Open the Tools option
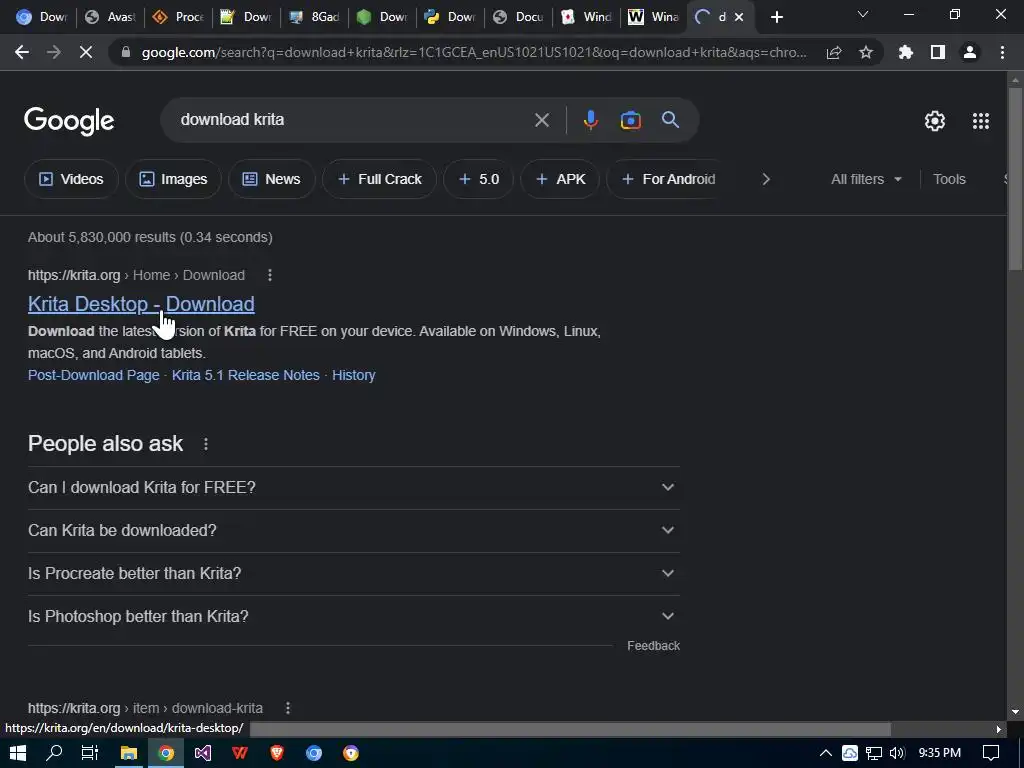 949,179
